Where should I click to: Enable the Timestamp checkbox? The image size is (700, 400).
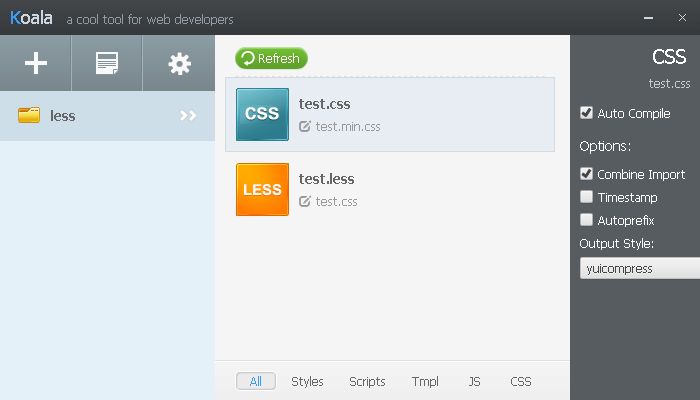click(587, 196)
